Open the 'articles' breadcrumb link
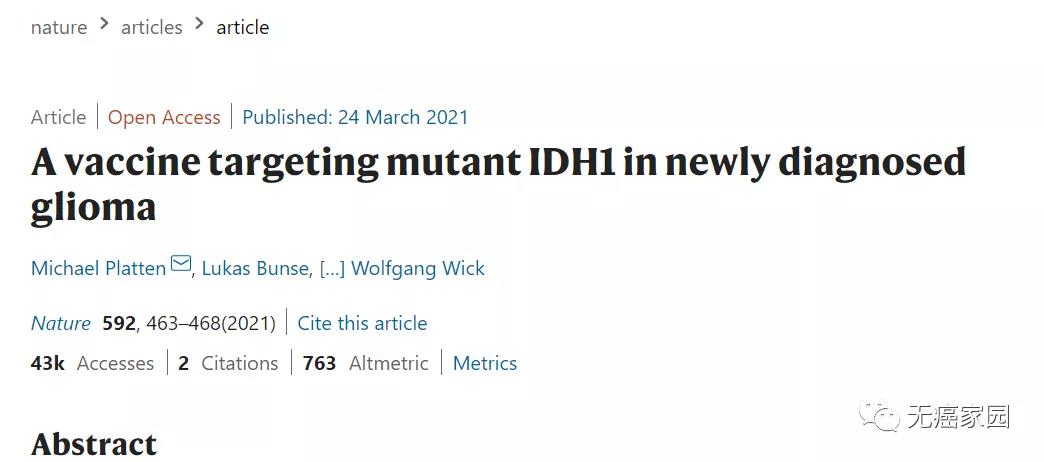The height and width of the screenshot is (462, 1044). (x=152, y=28)
